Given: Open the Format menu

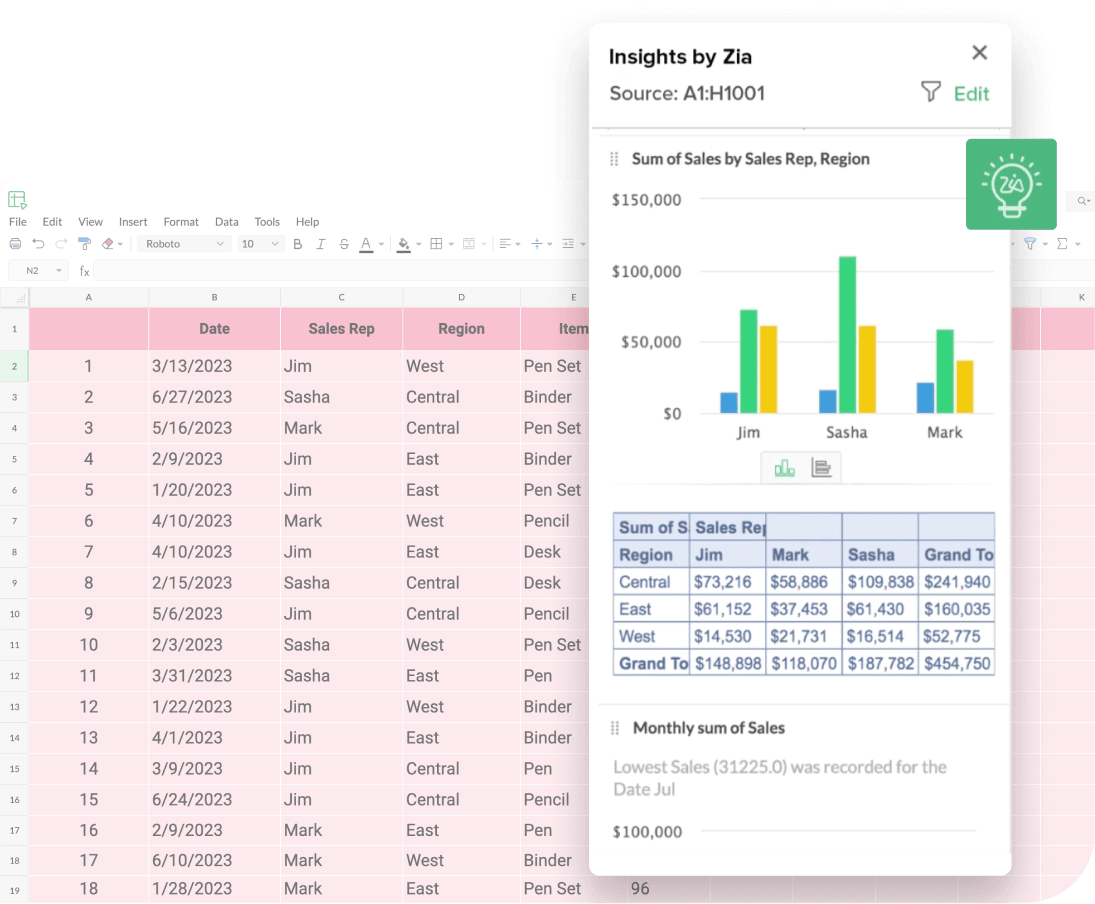Looking at the screenshot, I should tap(181, 221).
